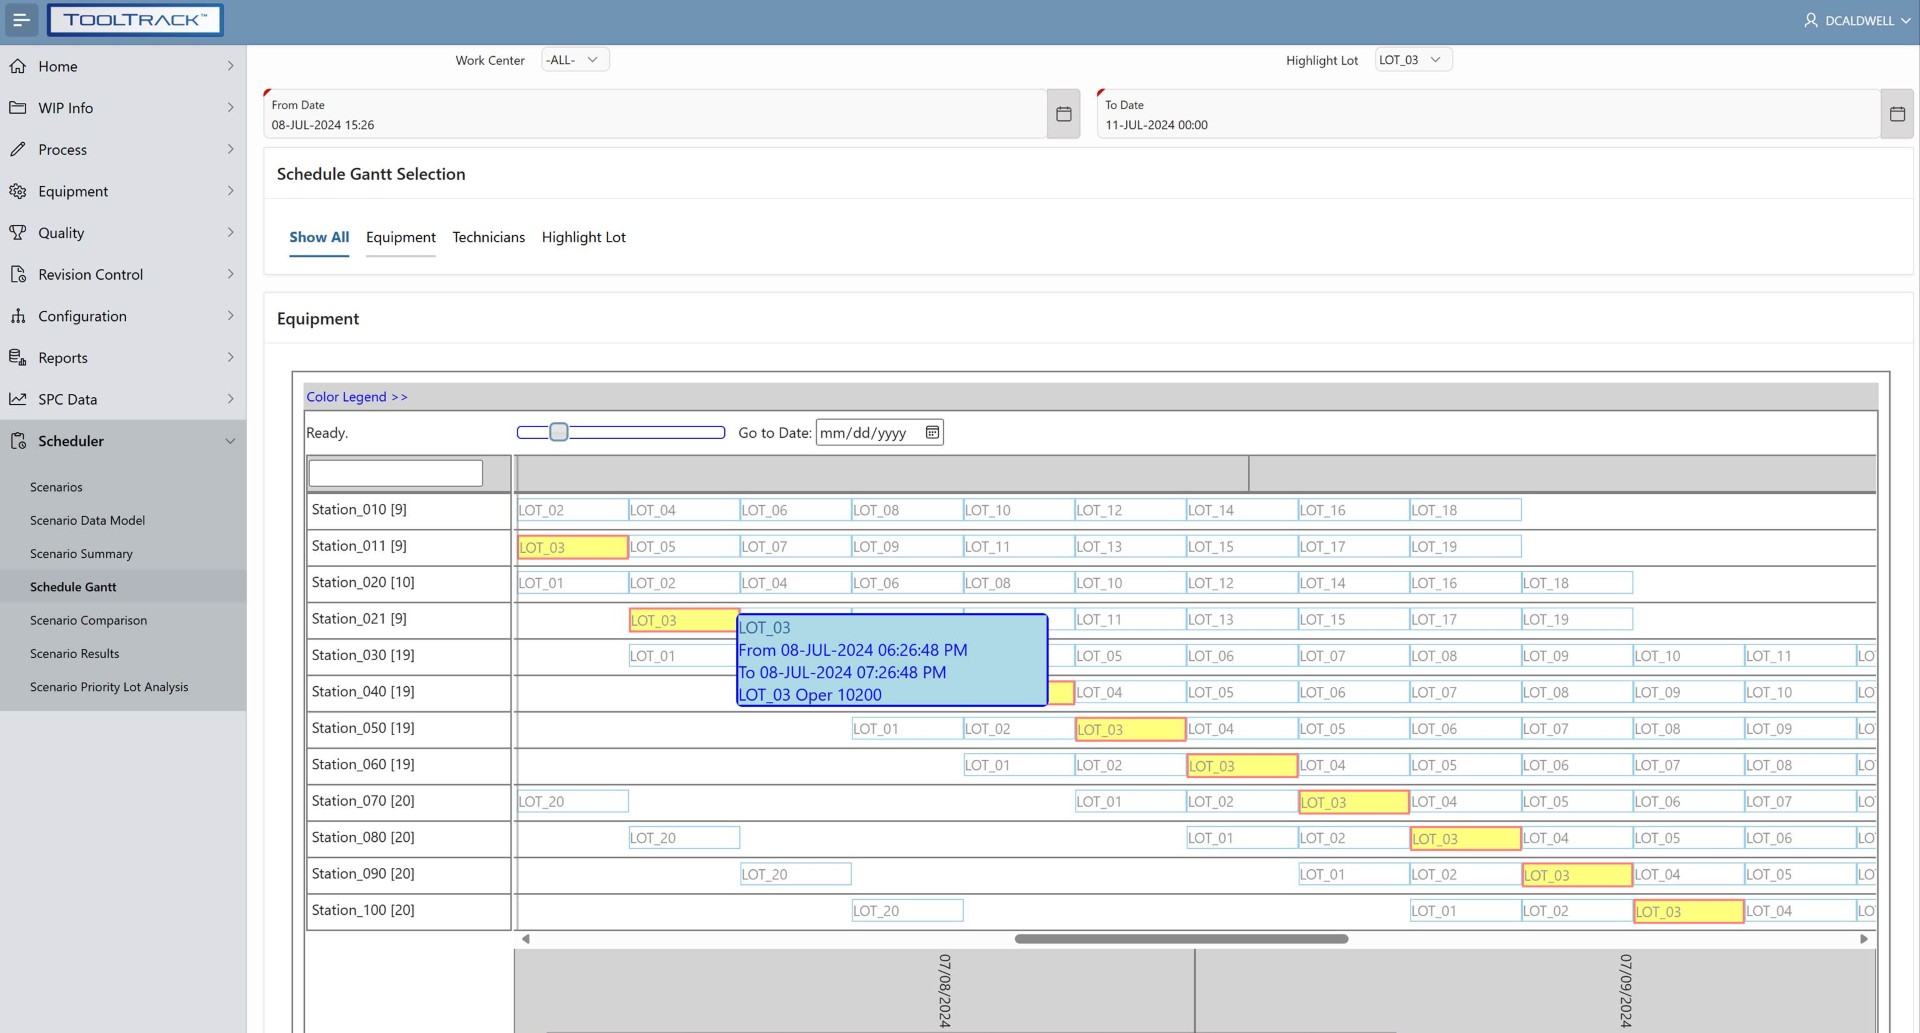Open the Highlight Lot dropdown
This screenshot has height=1033, width=1920.
tap(1412, 60)
